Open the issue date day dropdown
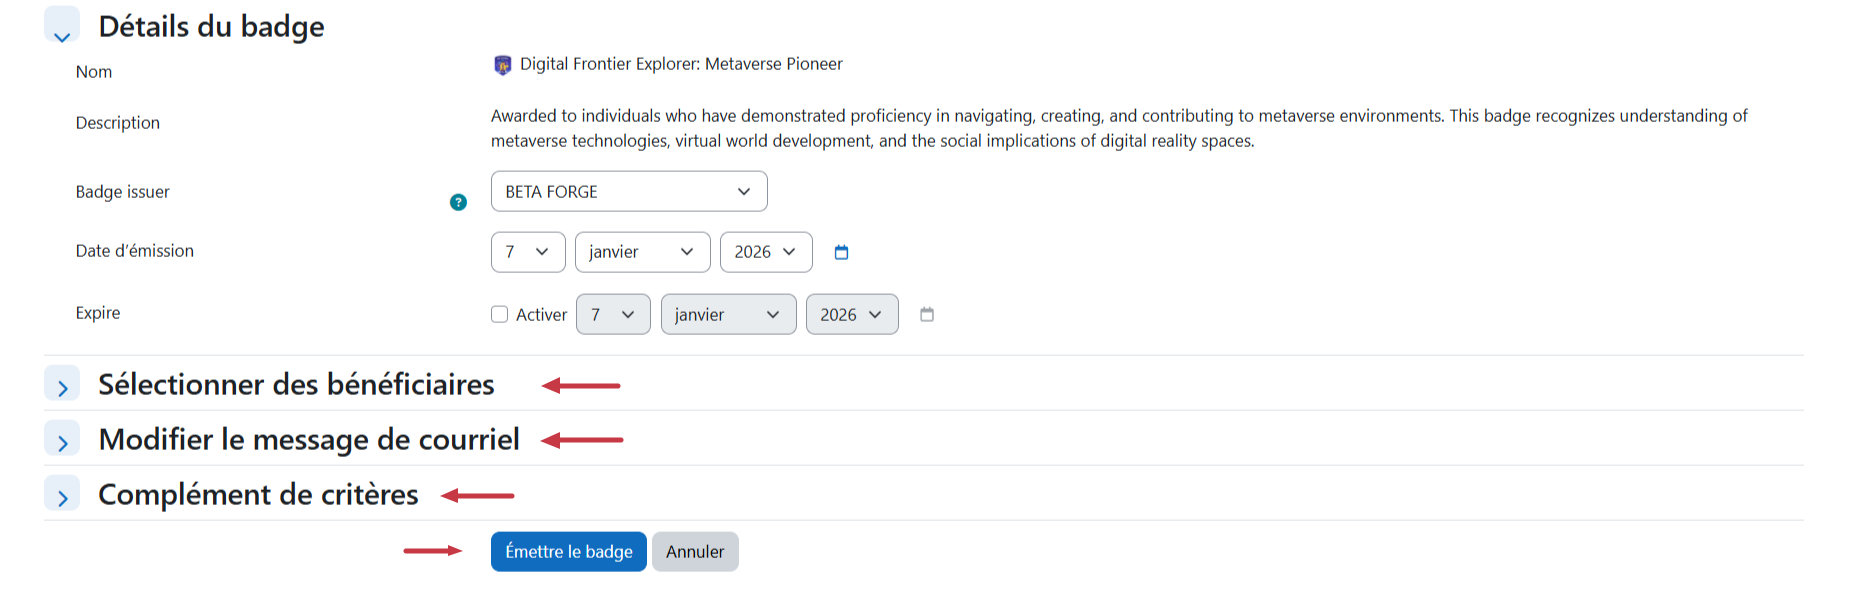1863x597 pixels. click(528, 252)
